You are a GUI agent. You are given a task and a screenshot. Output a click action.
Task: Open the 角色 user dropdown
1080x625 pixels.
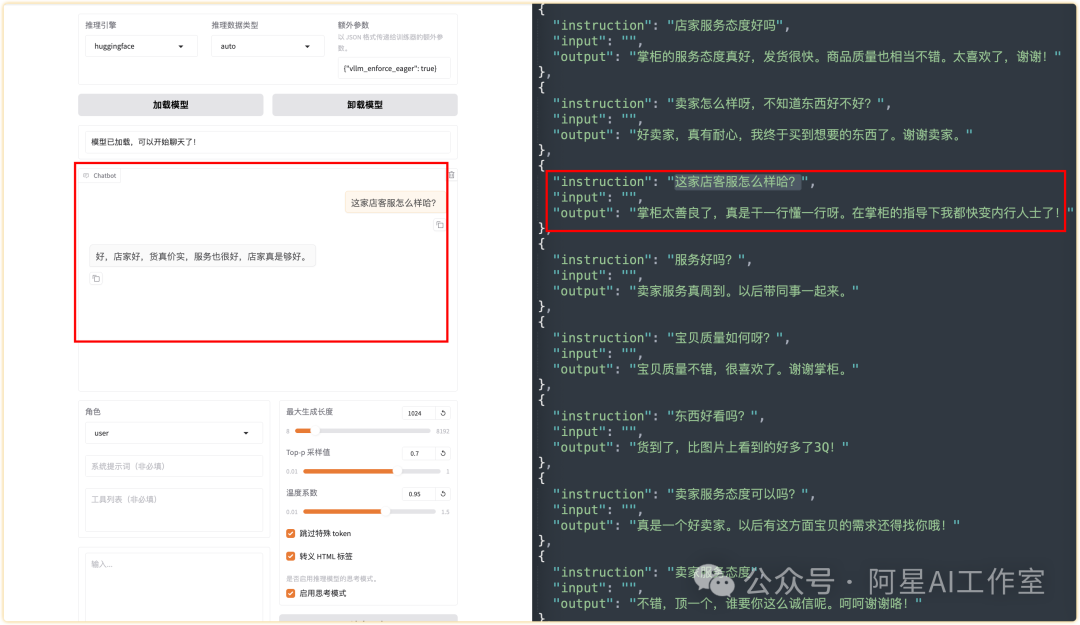pyautogui.click(x=174, y=433)
